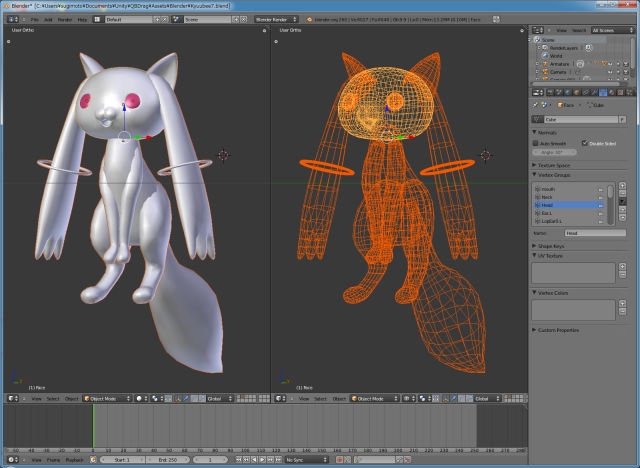This screenshot has width=640, height=468.
Task: Select the Ear.L vertex group
Action: click(x=569, y=213)
